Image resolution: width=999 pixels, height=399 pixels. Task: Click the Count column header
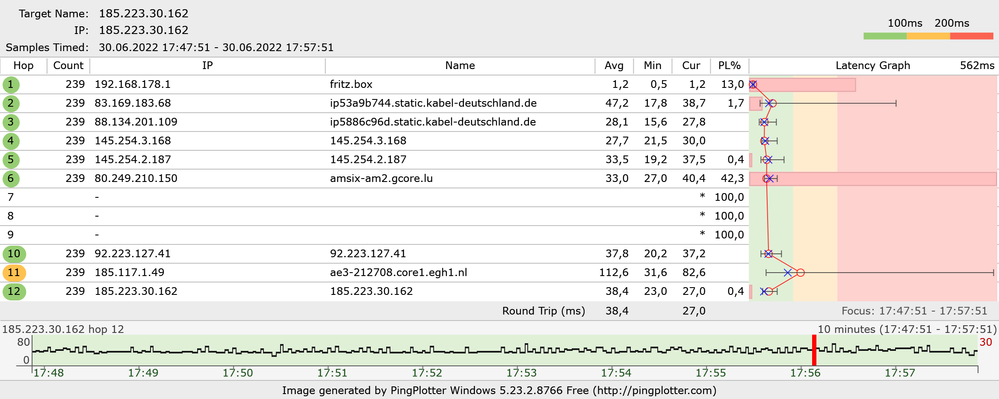pyautogui.click(x=68, y=65)
